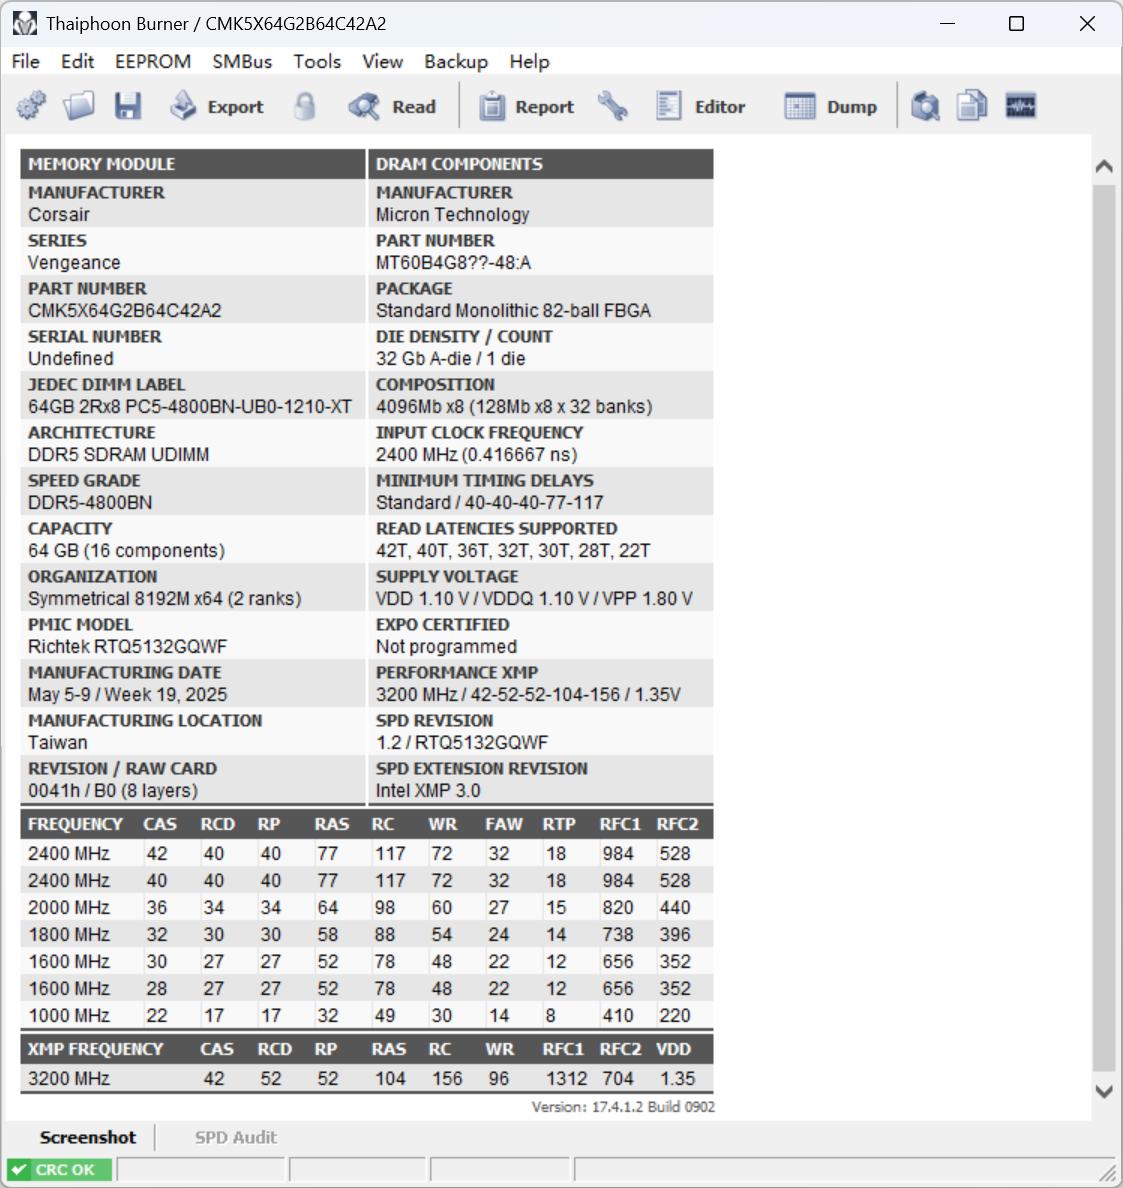The image size is (1123, 1188).
Task: Click the MT60B4G8??-48:A part number
Action: (x=453, y=263)
